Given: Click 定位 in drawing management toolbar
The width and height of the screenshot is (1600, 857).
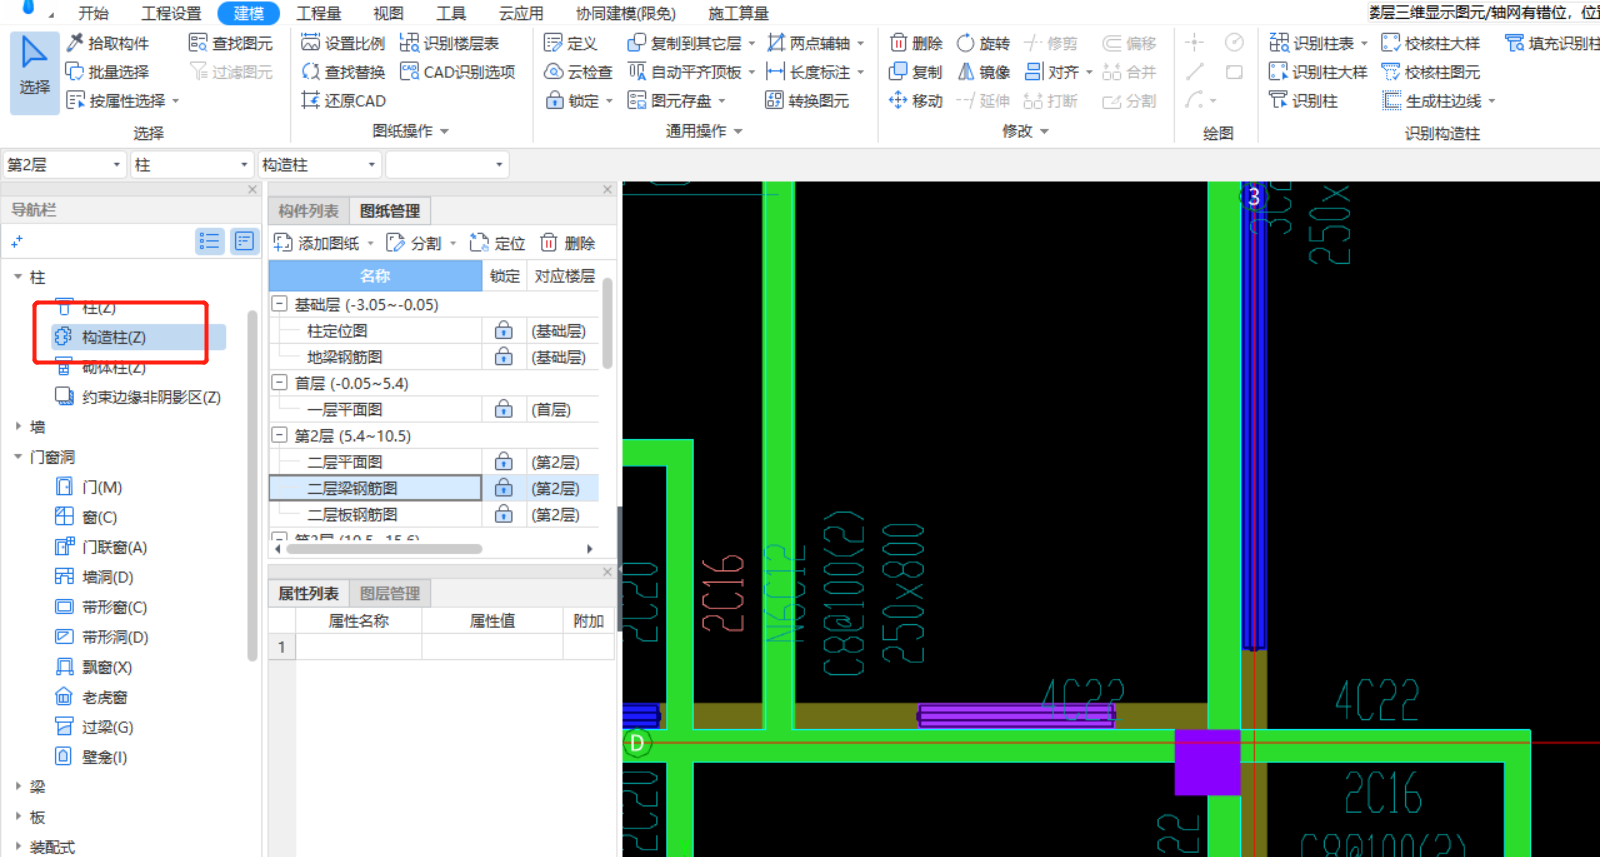Looking at the screenshot, I should coord(497,243).
